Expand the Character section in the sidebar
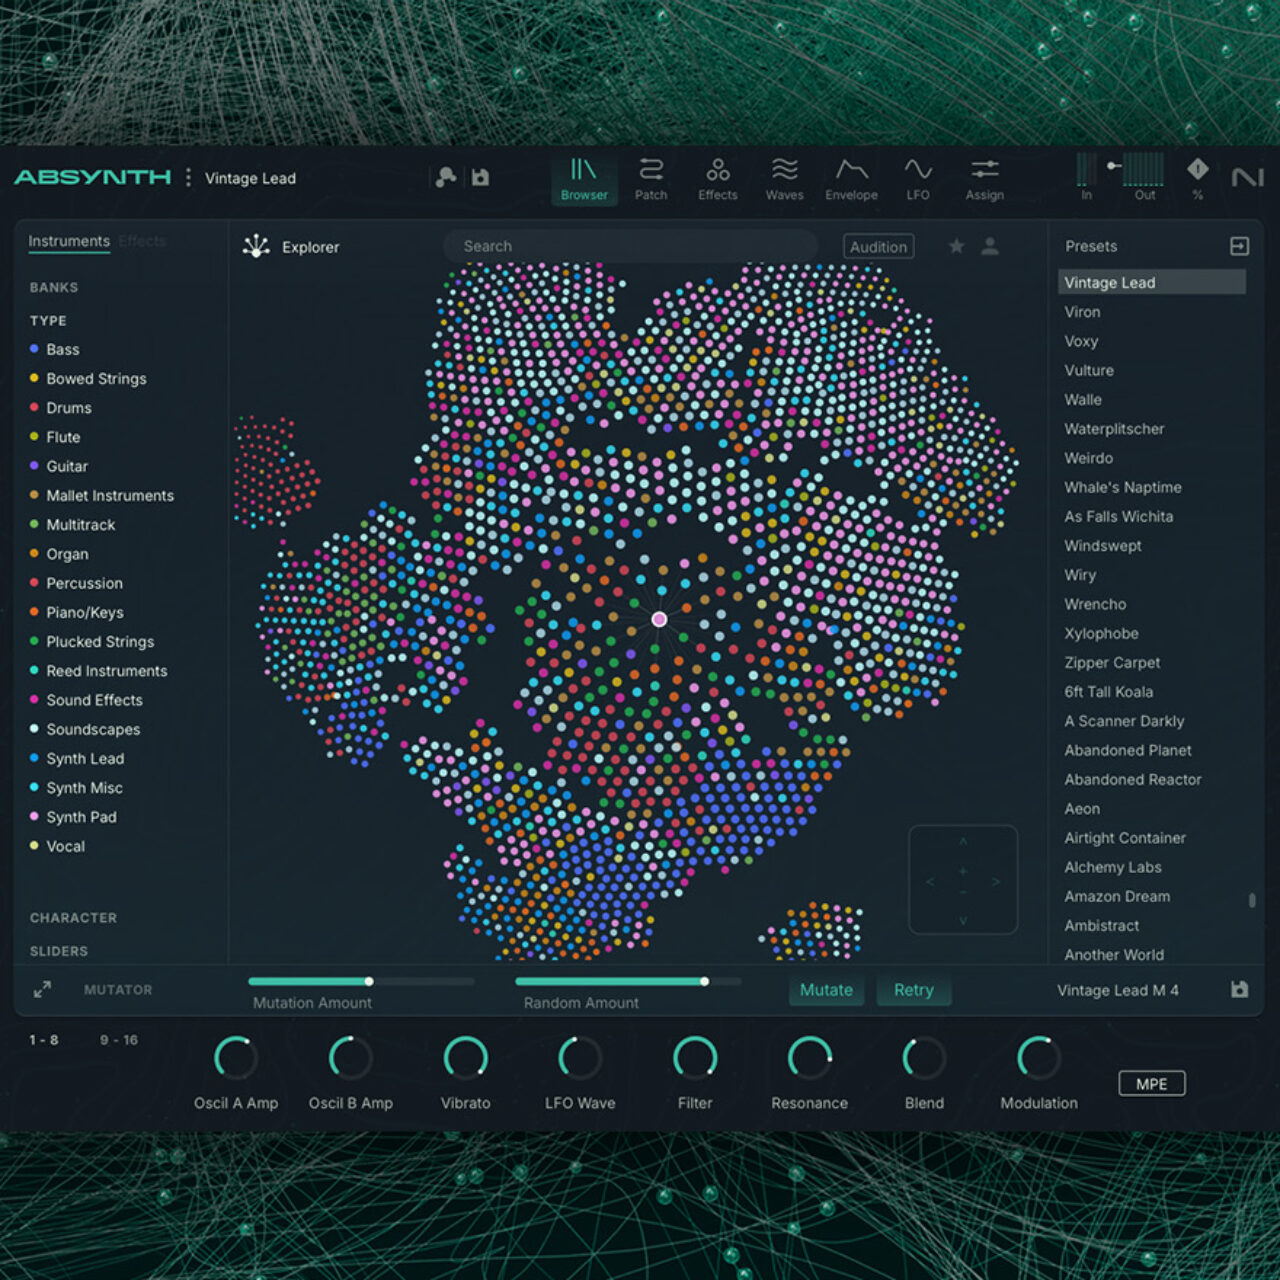Viewport: 1280px width, 1280px height. coord(73,917)
